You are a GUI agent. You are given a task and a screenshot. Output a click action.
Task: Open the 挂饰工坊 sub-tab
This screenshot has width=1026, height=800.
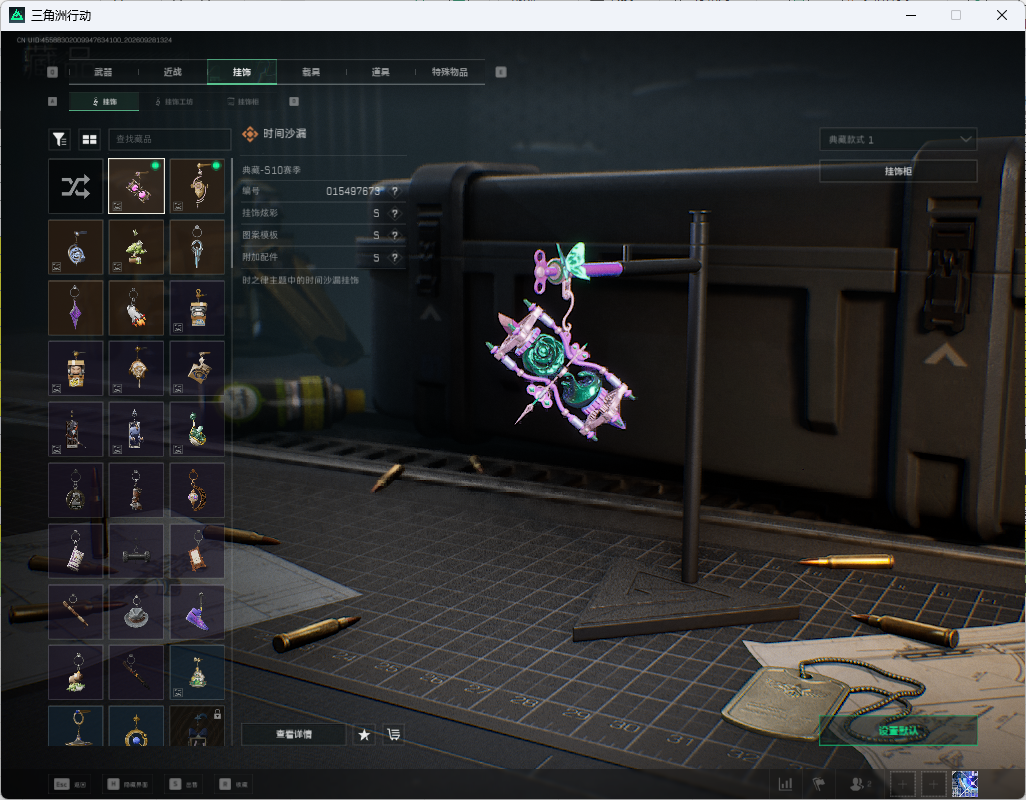coord(174,101)
